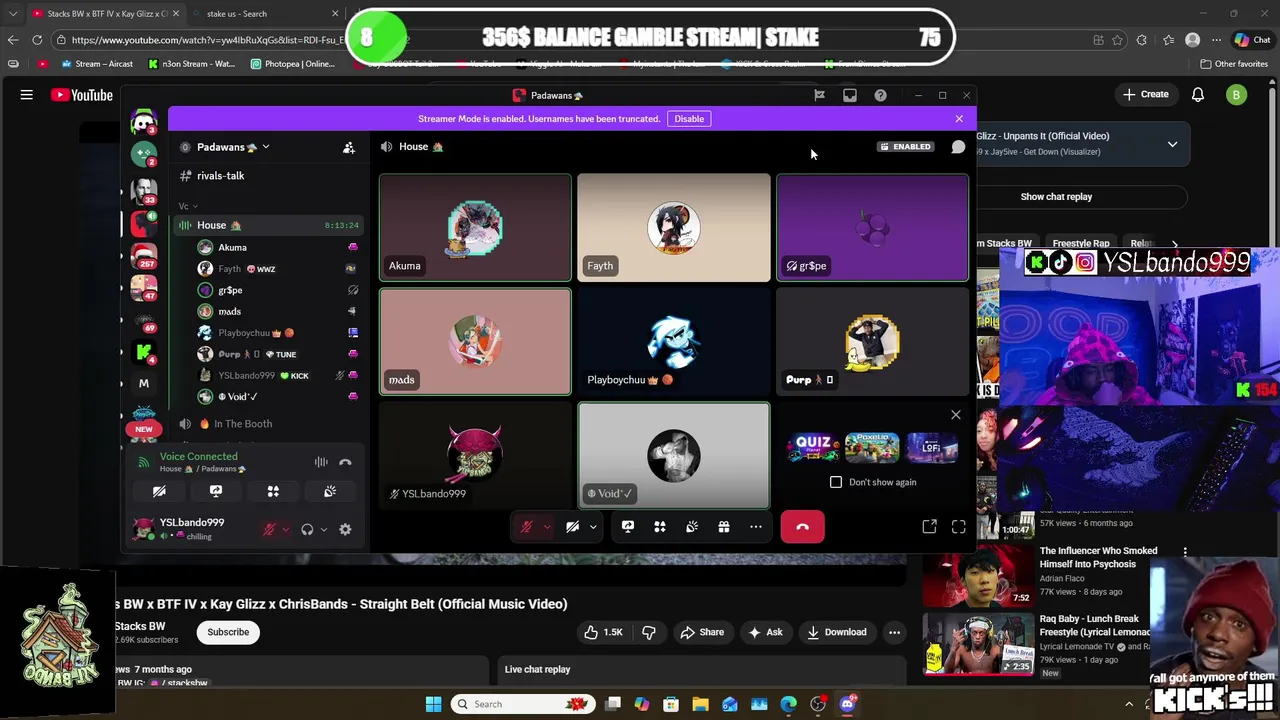Like the YouTube video with 1.5K likes
Screen dimensions: 1280x720
point(602,632)
